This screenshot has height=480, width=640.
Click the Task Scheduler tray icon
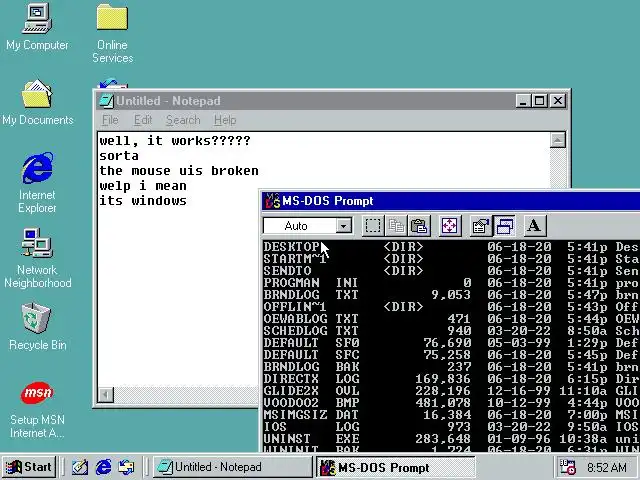567,467
